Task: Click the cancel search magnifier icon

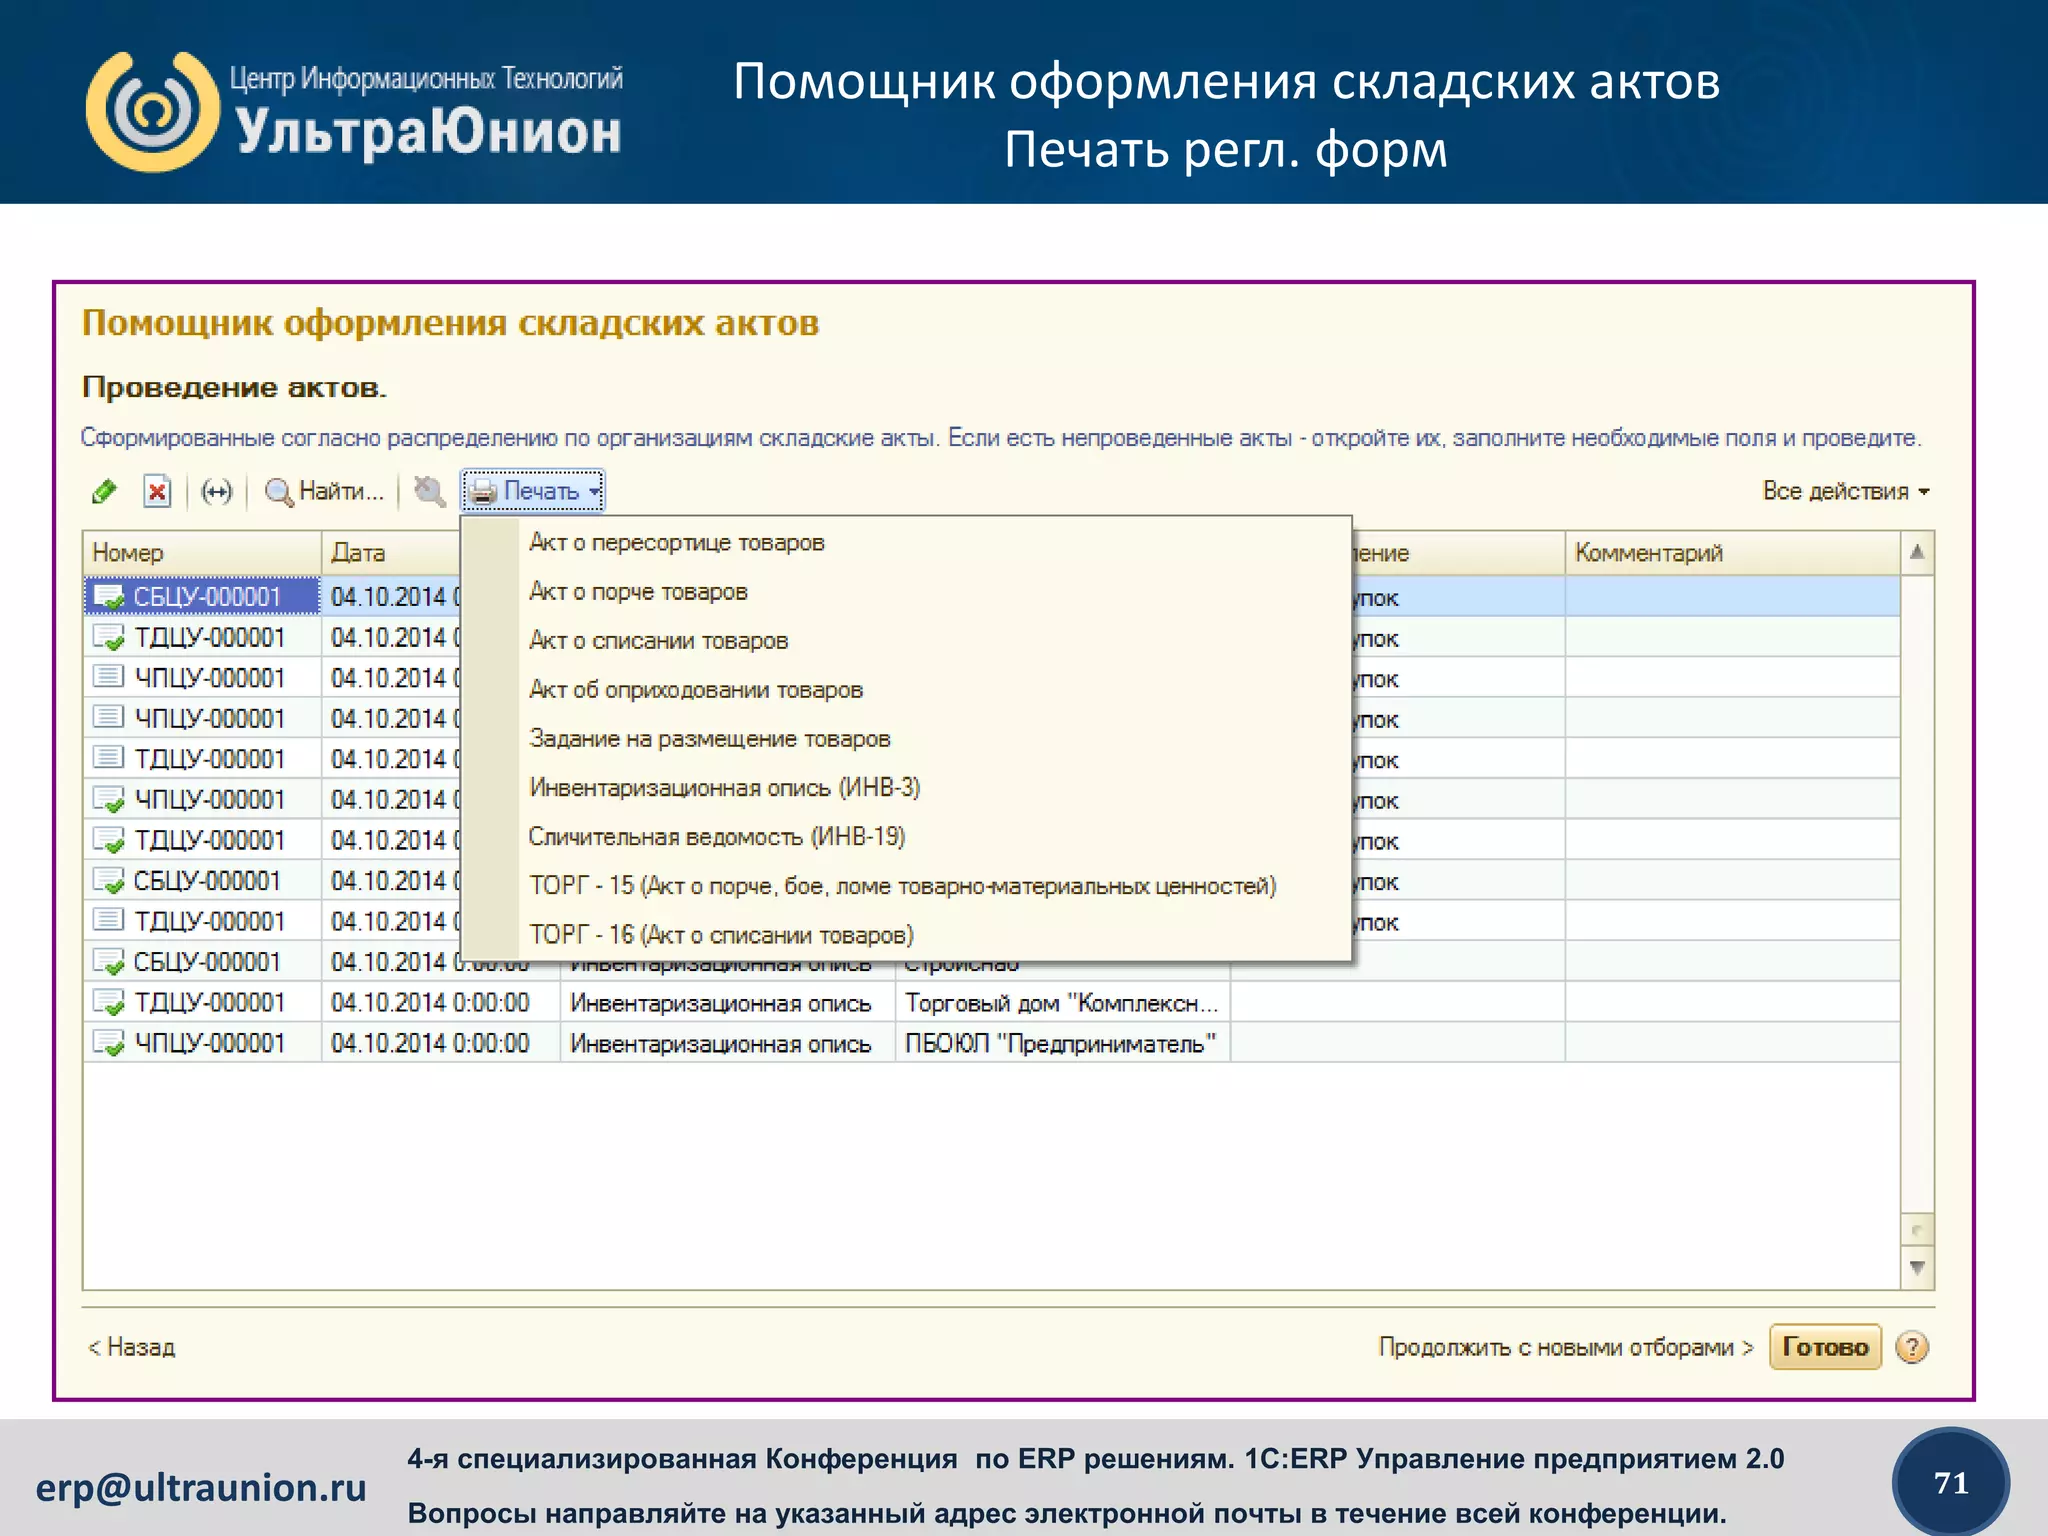Action: click(x=429, y=491)
